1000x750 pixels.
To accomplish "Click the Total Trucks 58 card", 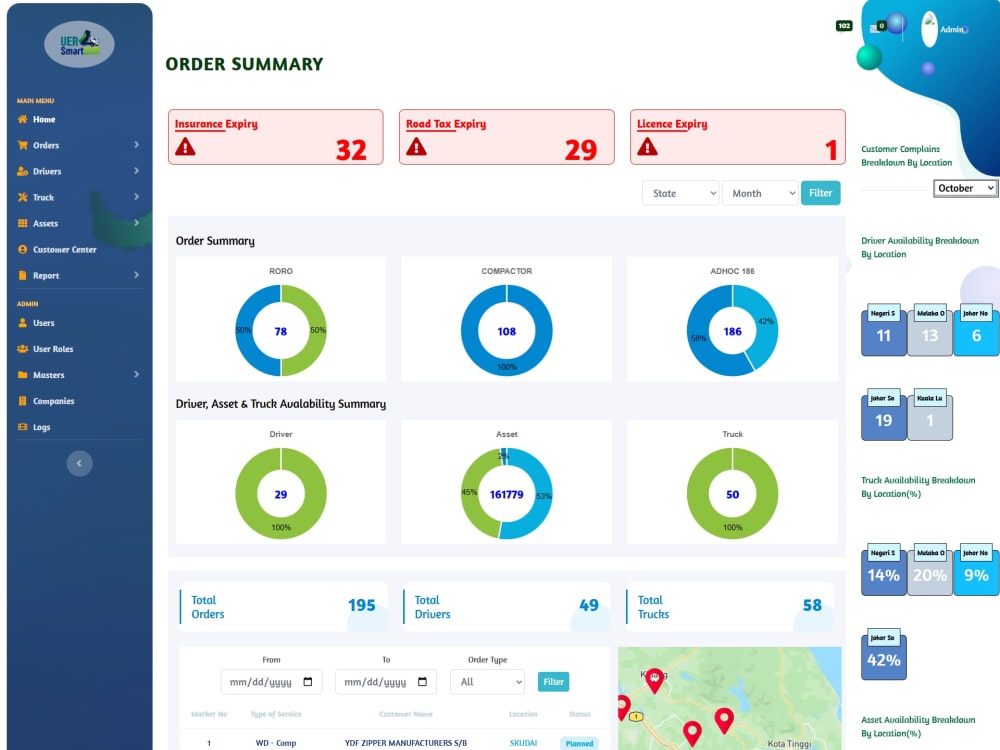I will (x=730, y=607).
